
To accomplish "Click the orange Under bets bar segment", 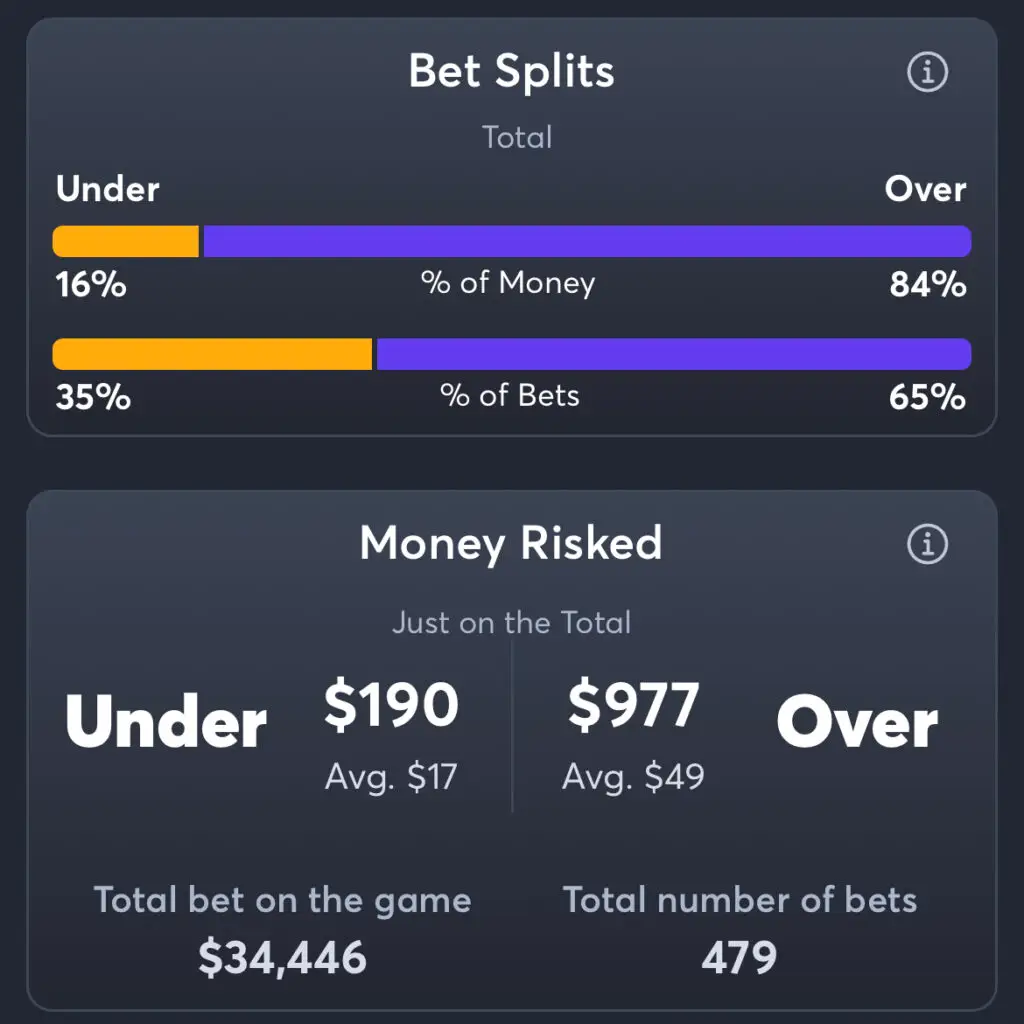I will tap(212, 354).
